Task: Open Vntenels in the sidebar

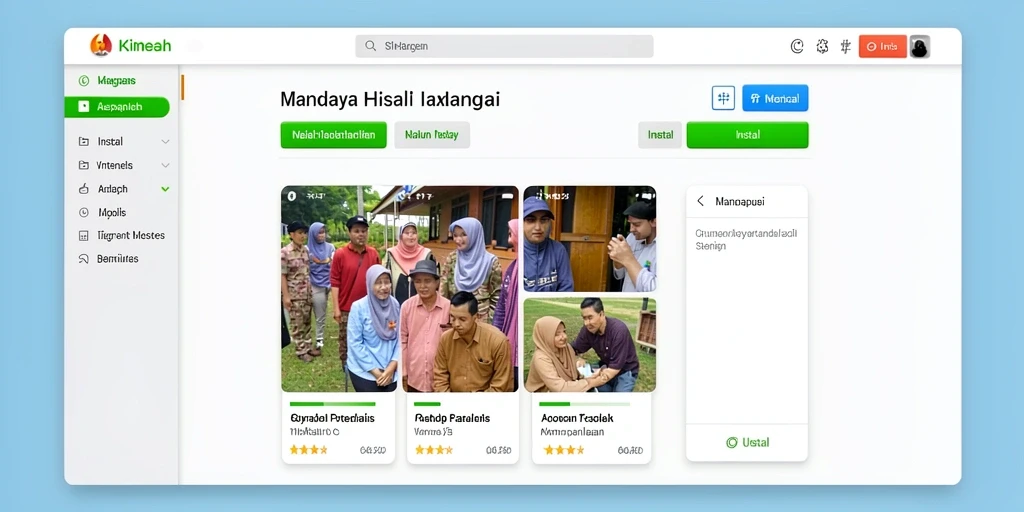Action: point(115,165)
